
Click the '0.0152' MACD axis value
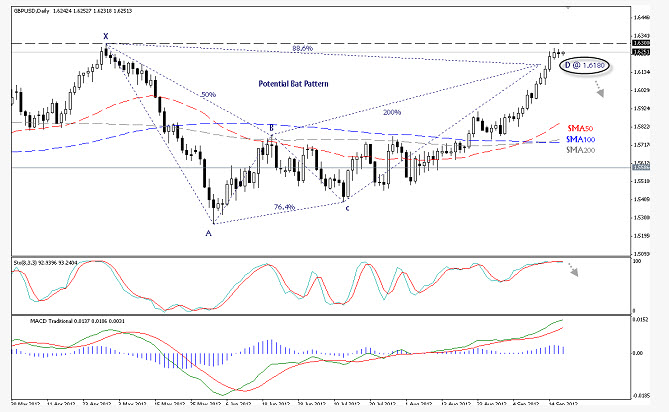640,319
